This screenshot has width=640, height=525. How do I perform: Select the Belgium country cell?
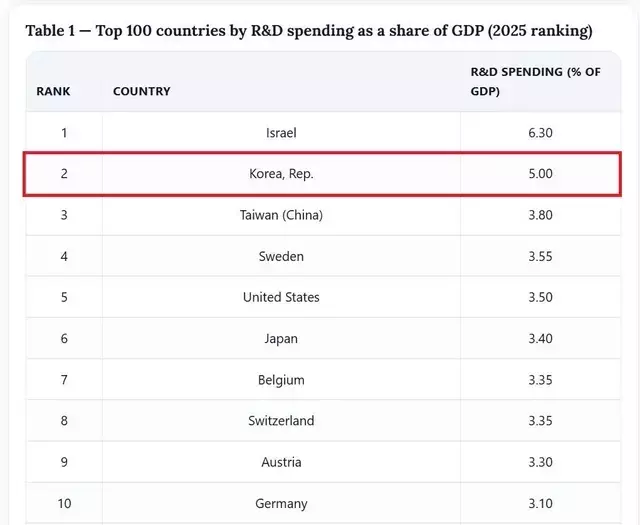pos(281,380)
